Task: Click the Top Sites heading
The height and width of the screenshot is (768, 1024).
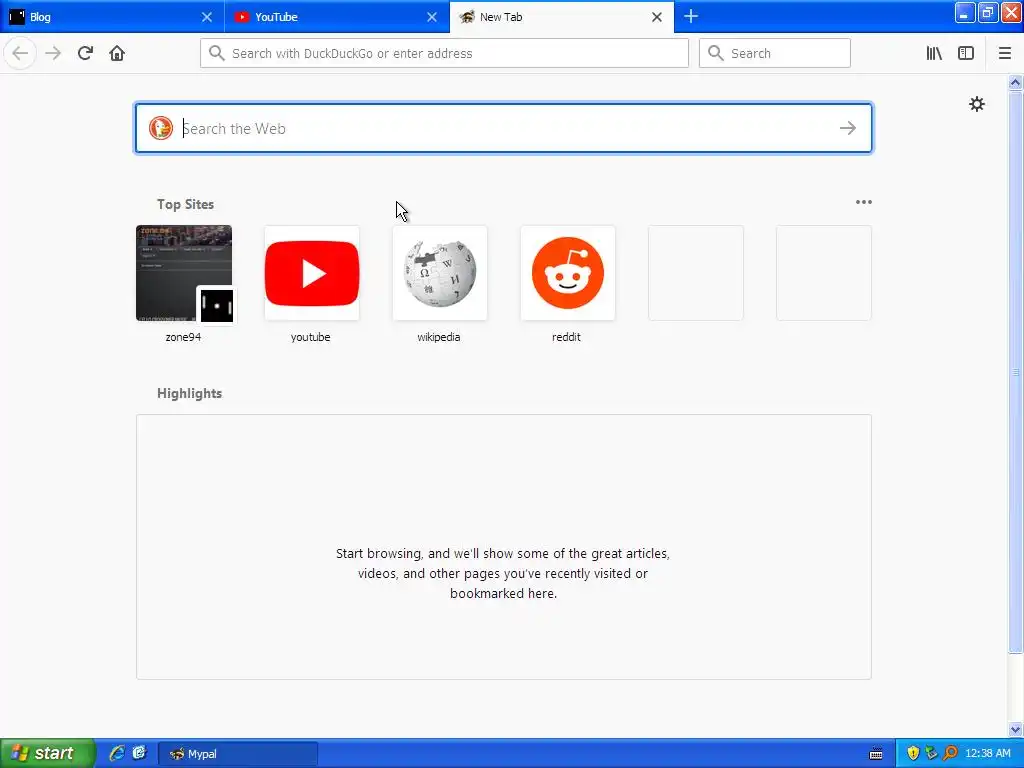Action: 185,204
